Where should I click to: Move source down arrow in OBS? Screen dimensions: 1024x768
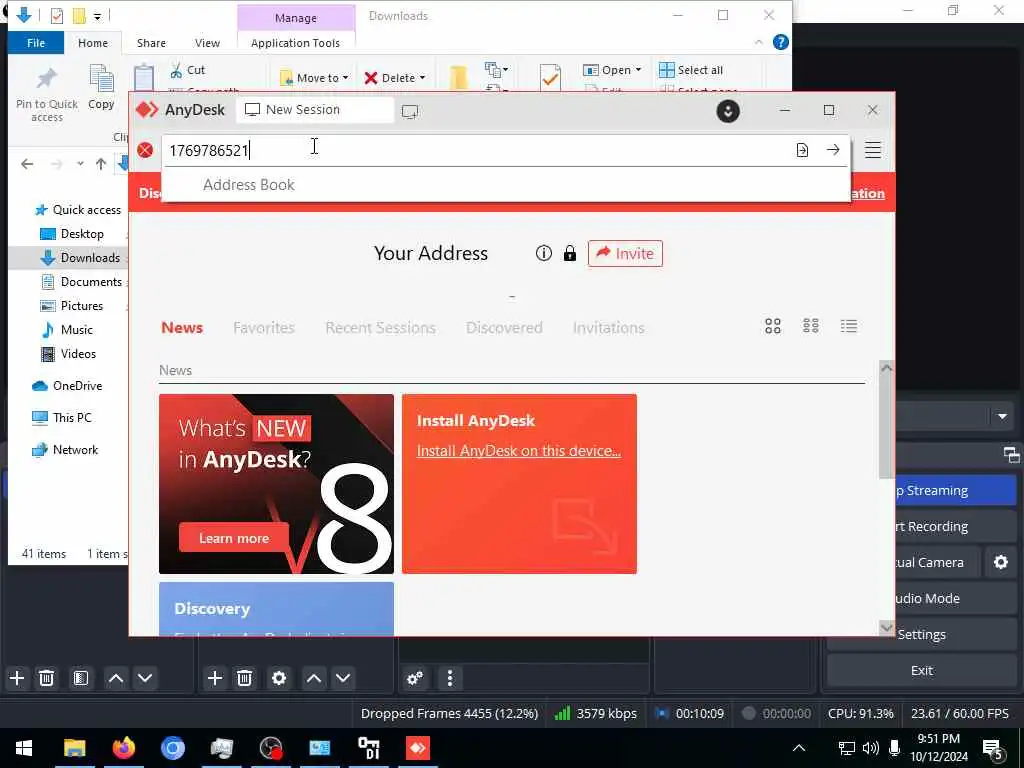(x=343, y=679)
